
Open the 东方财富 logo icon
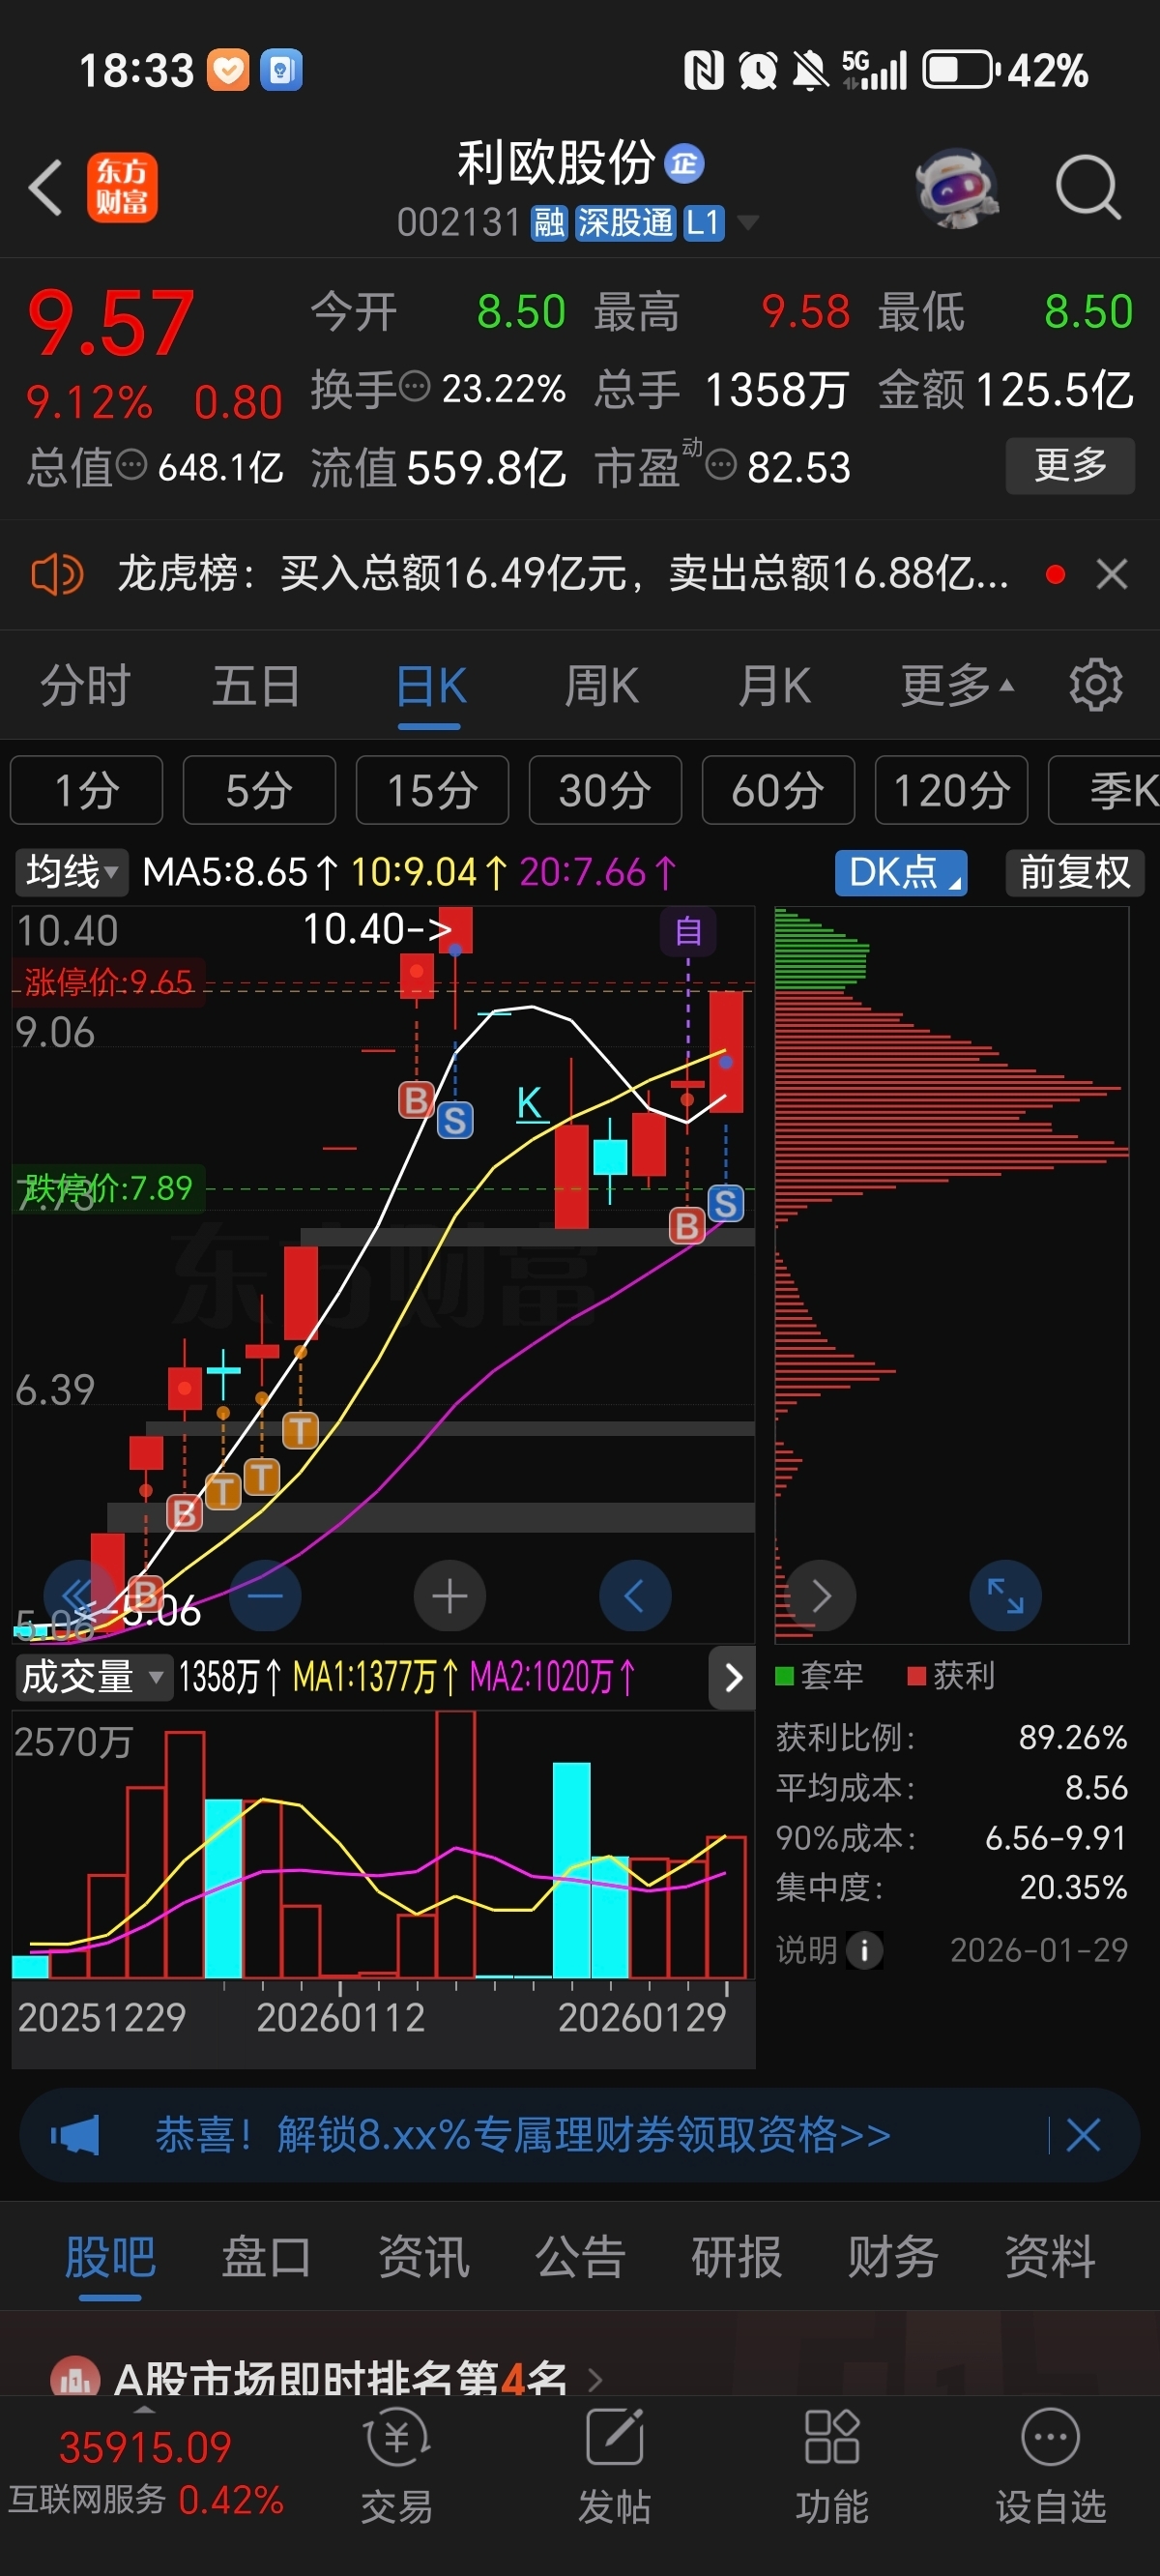point(122,187)
